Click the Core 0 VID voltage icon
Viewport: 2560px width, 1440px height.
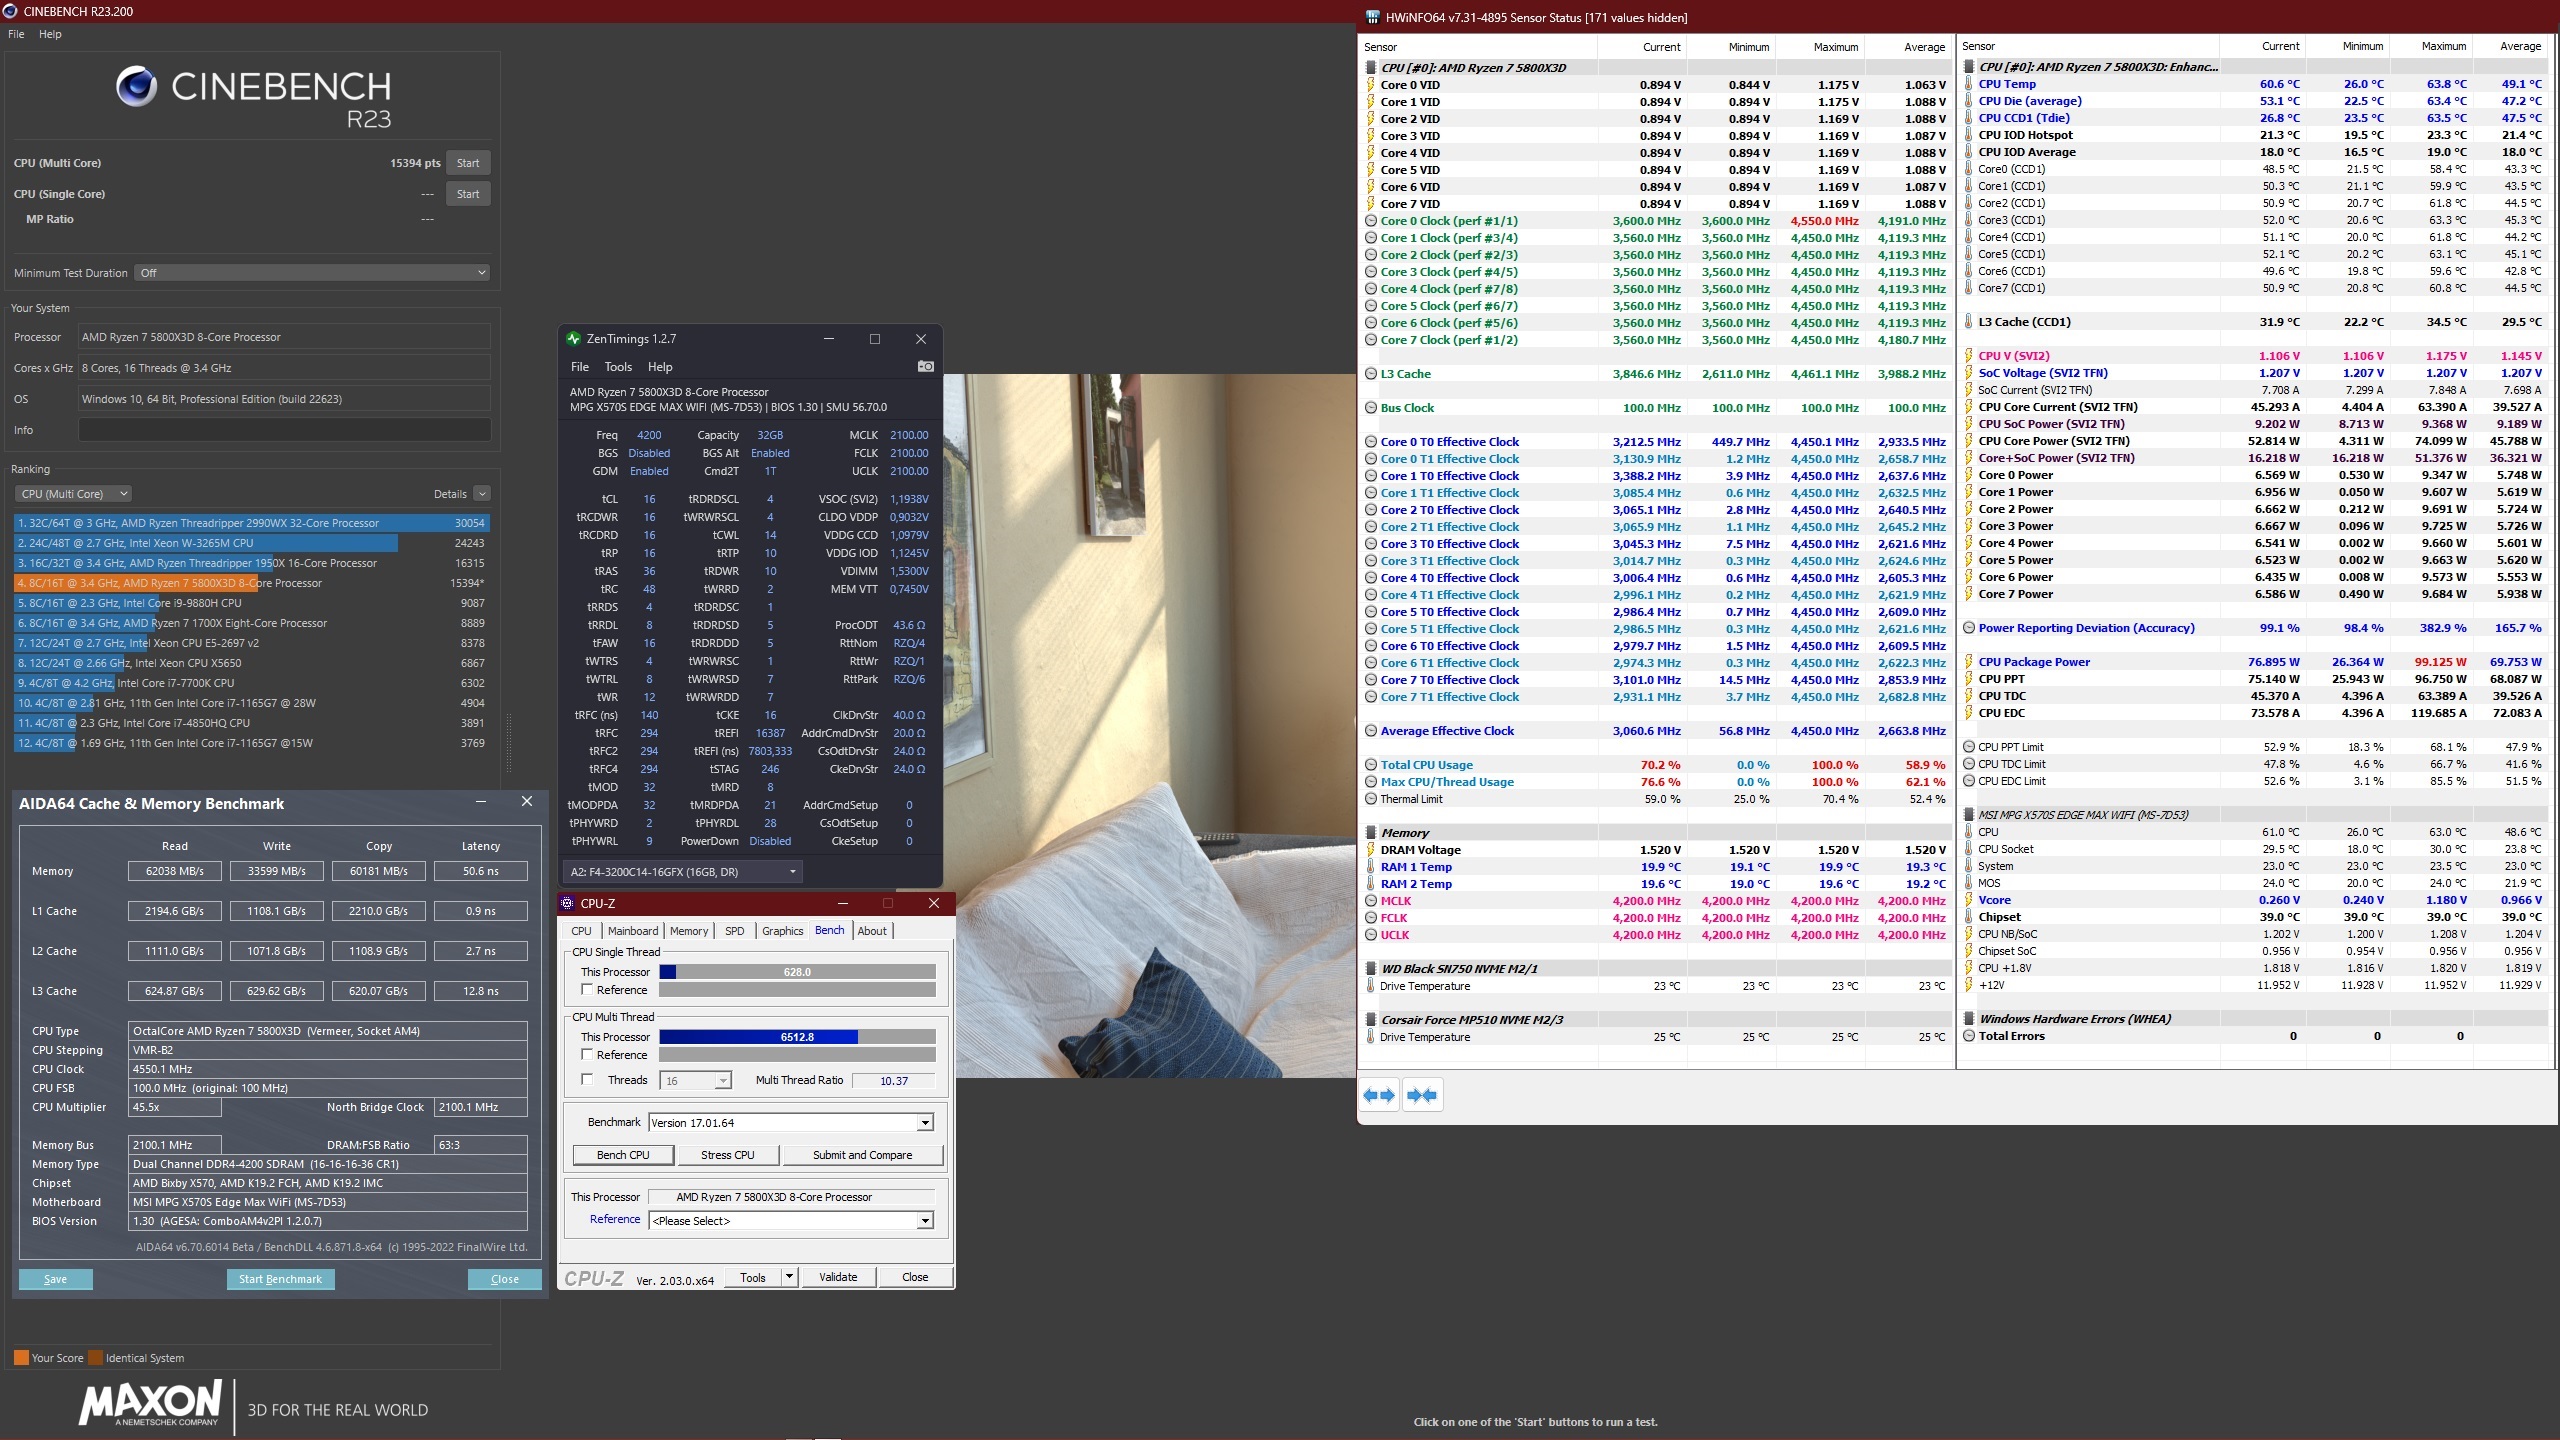[1371, 85]
